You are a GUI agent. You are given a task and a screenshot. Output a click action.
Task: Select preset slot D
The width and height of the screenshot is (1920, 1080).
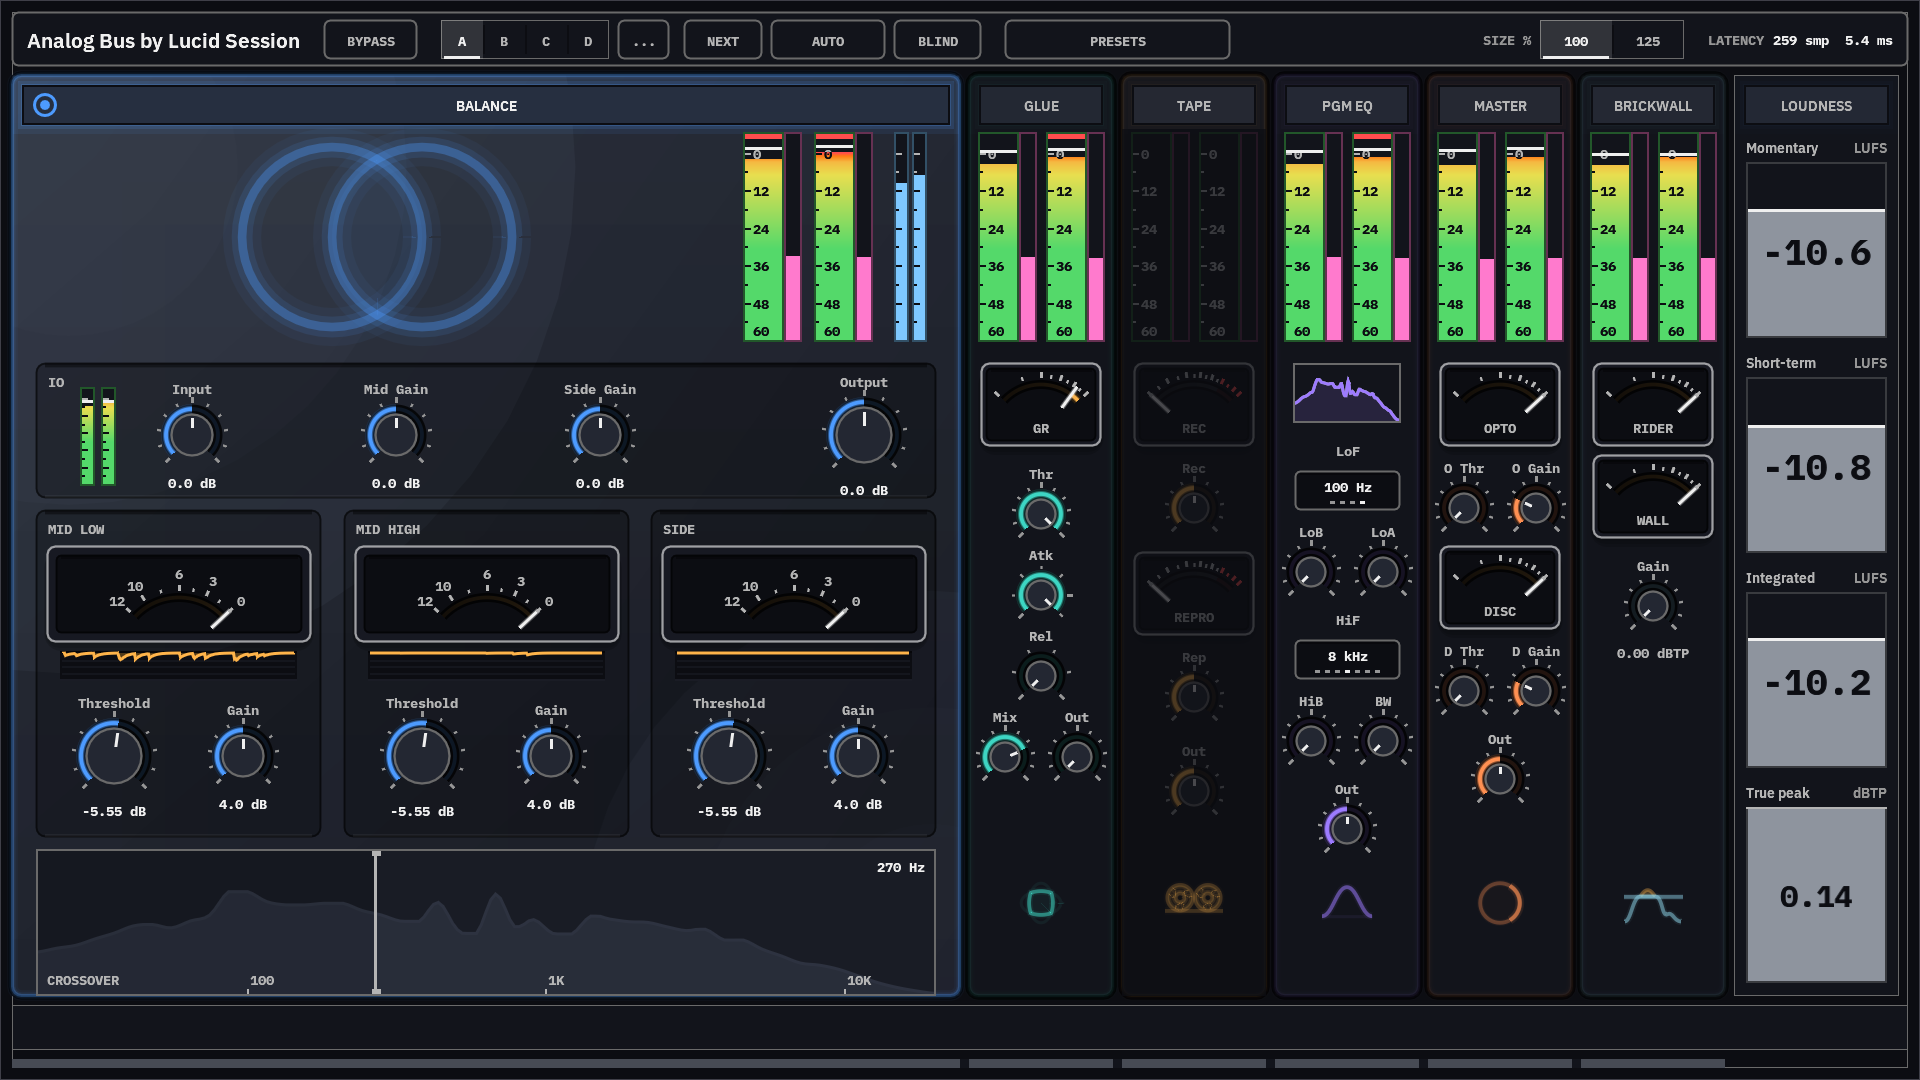588,41
